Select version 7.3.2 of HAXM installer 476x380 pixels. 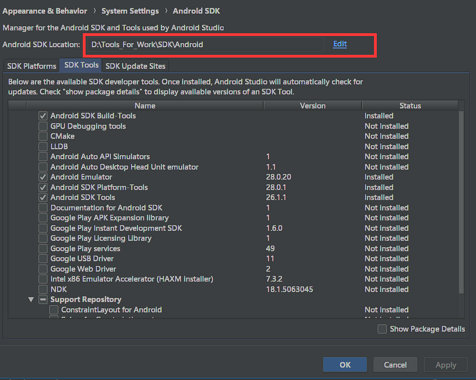pos(274,279)
